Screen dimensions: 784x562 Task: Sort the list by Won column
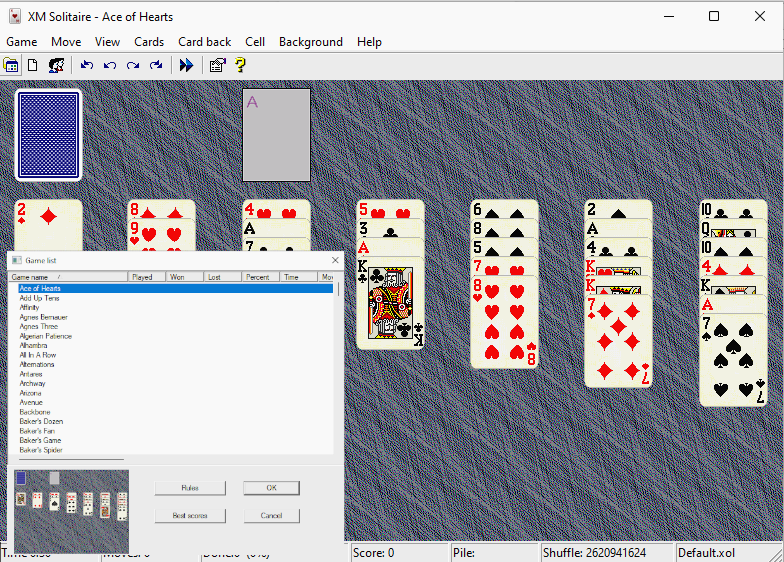point(184,277)
